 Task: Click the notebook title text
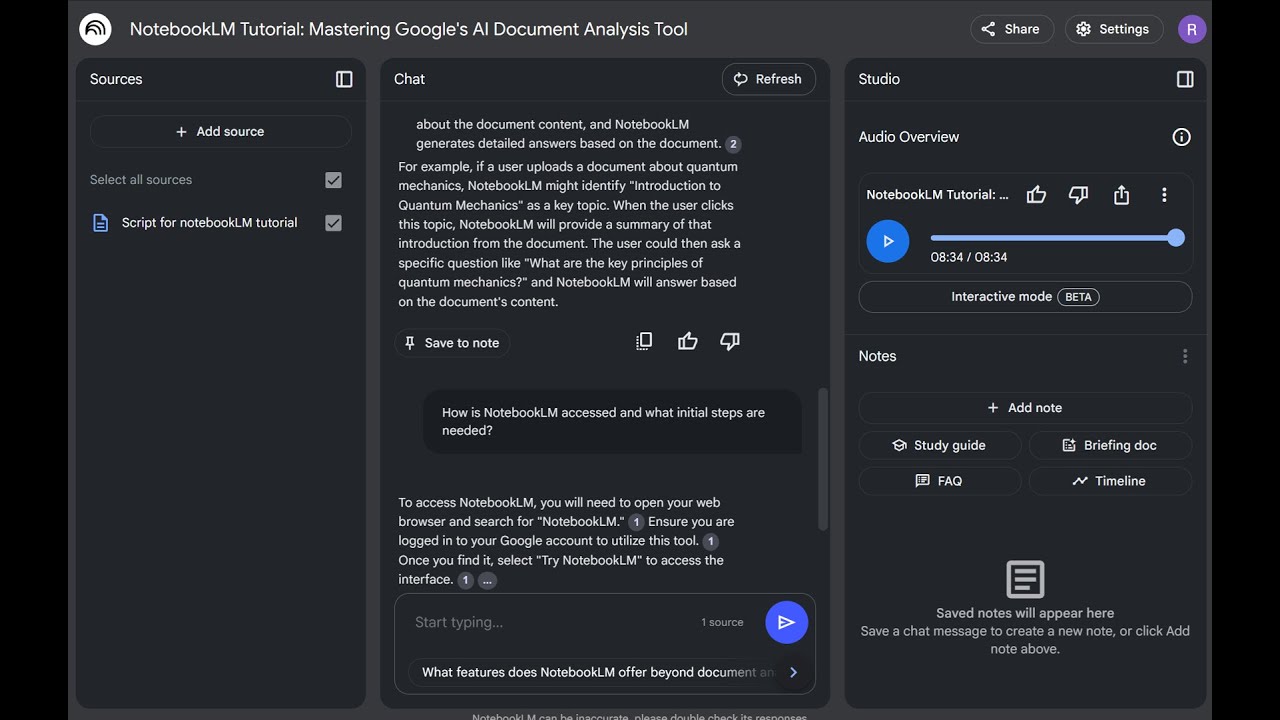409,29
